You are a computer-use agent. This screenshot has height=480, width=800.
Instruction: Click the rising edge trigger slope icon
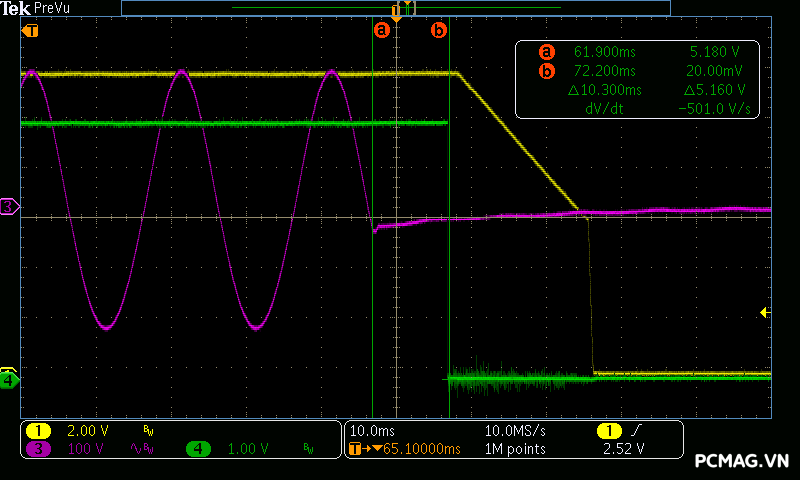point(636,430)
